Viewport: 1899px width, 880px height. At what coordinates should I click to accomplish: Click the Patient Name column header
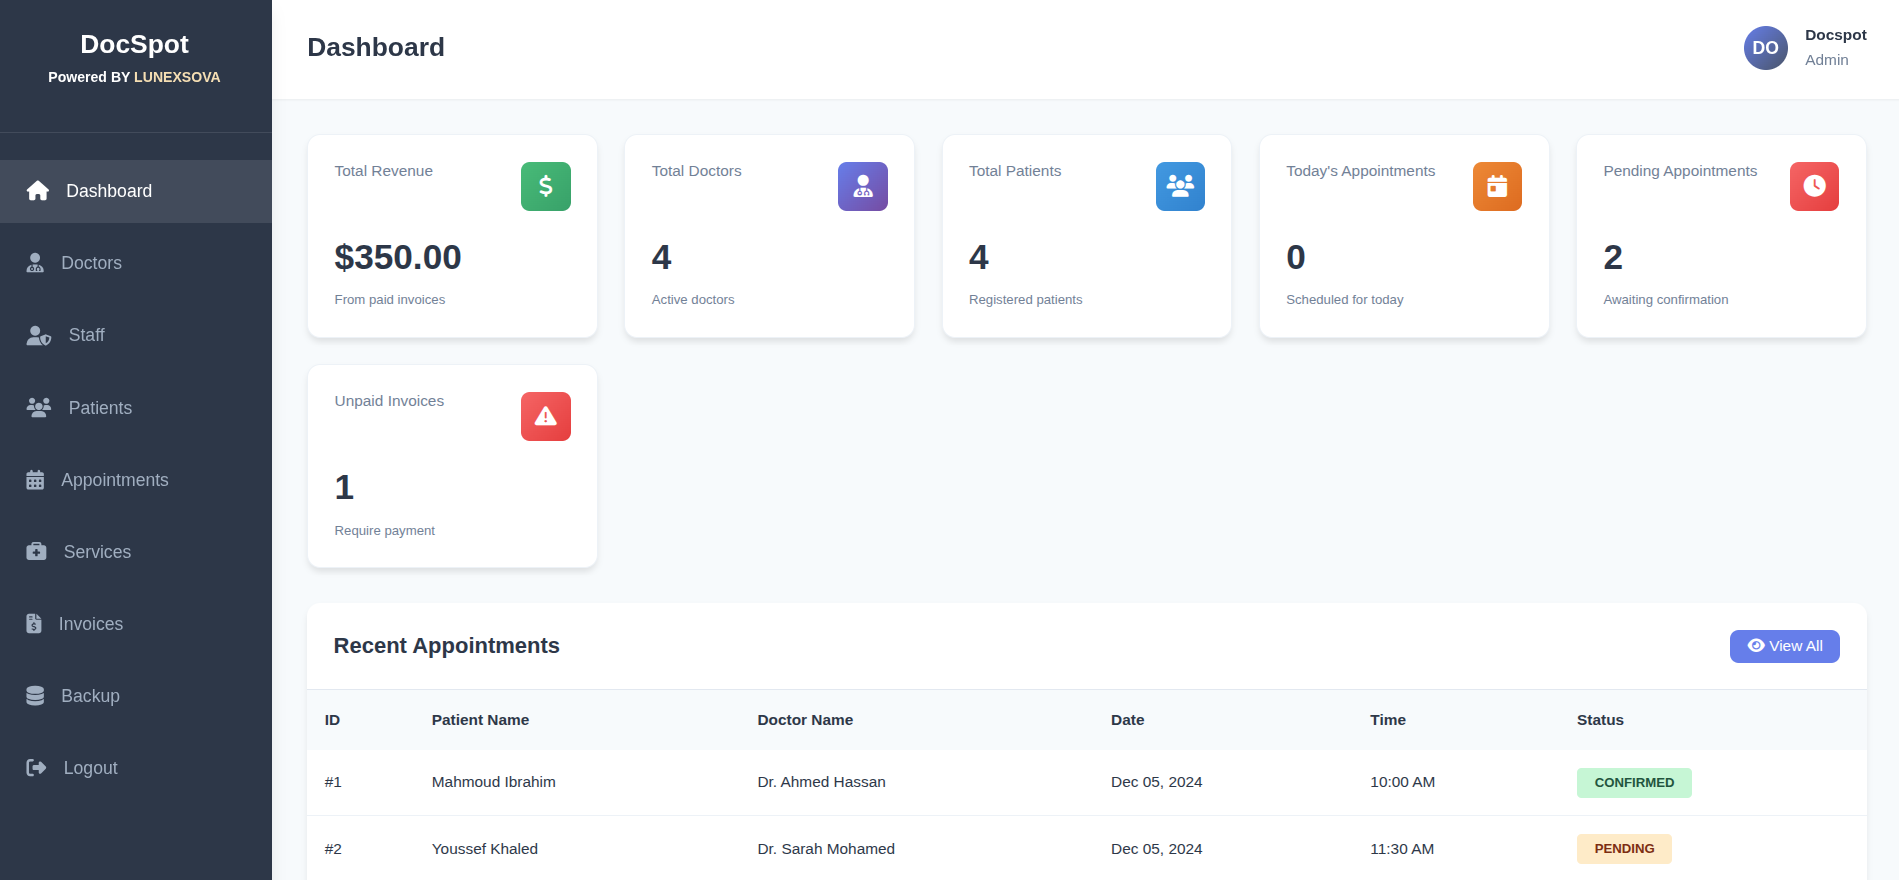480,720
